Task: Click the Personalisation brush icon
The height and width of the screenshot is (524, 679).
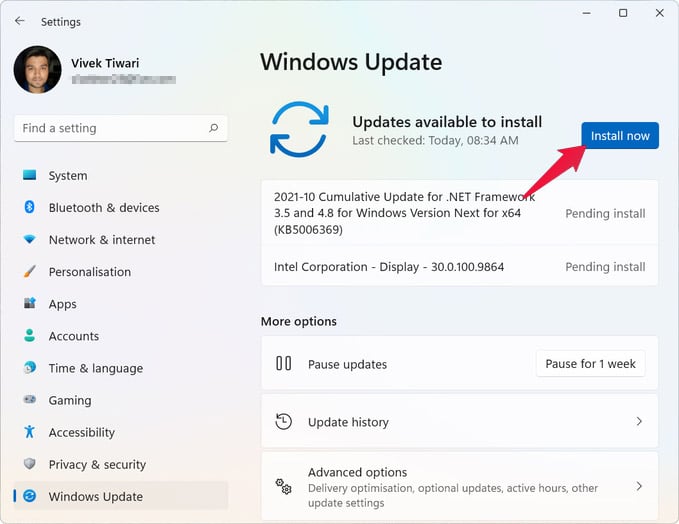Action: [x=29, y=271]
